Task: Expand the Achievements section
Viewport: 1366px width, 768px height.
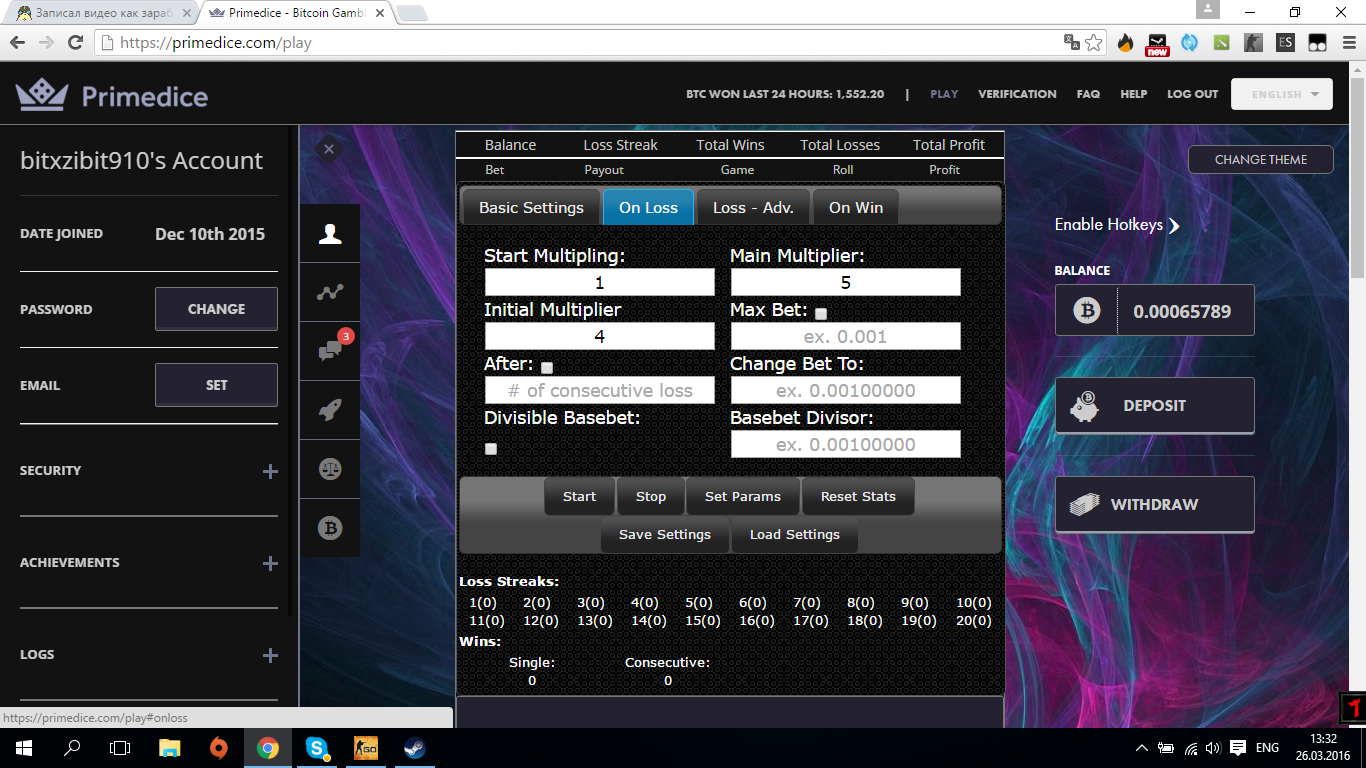Action: [270, 563]
